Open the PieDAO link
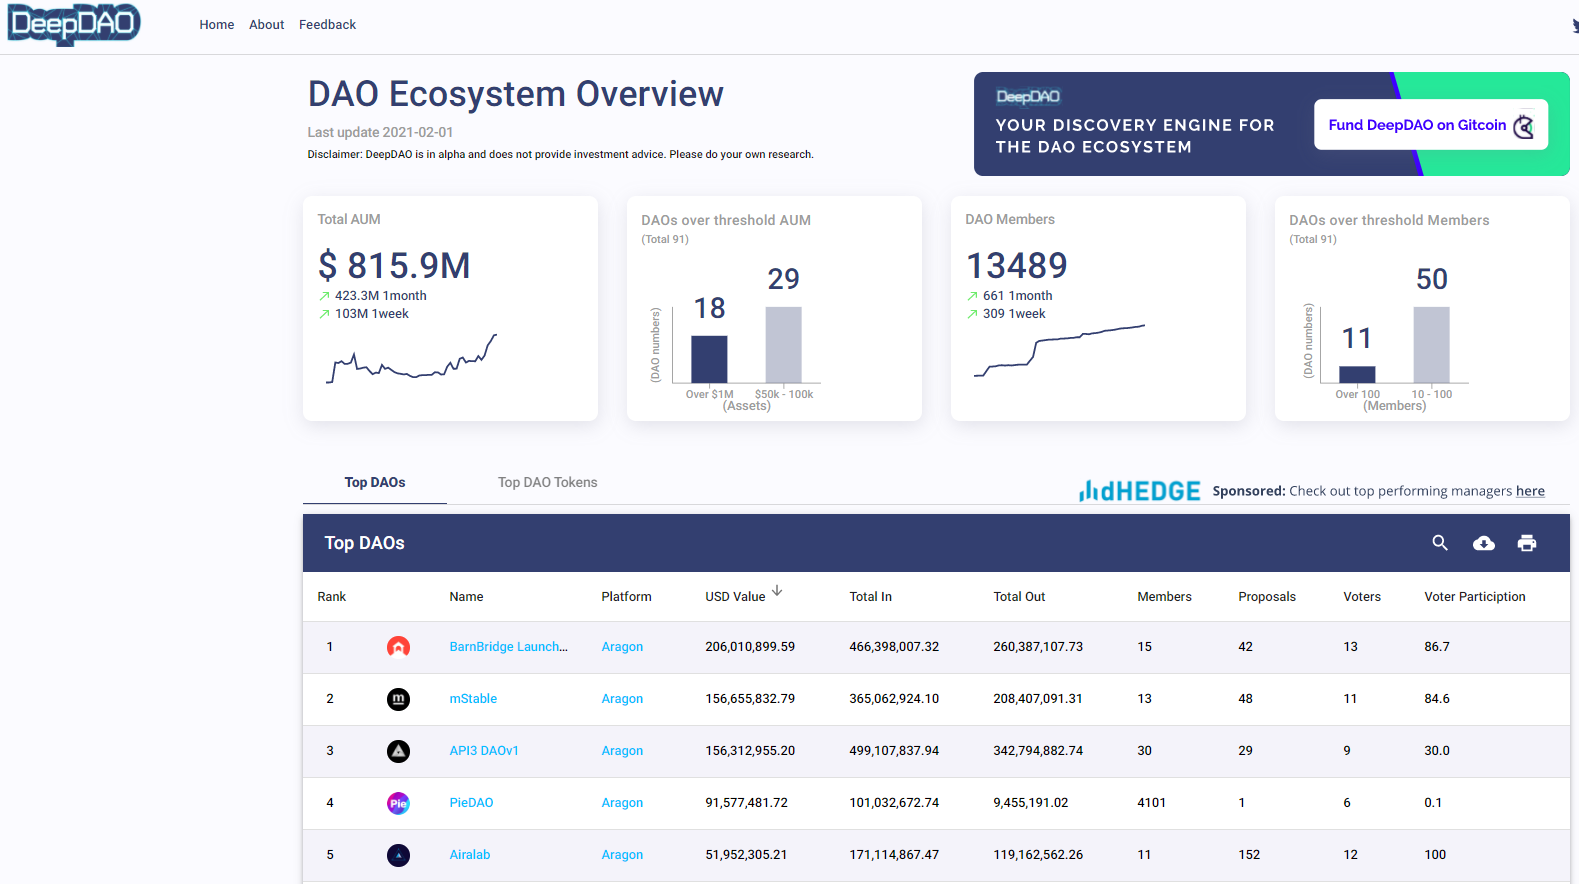The width and height of the screenshot is (1579, 884). tap(471, 803)
